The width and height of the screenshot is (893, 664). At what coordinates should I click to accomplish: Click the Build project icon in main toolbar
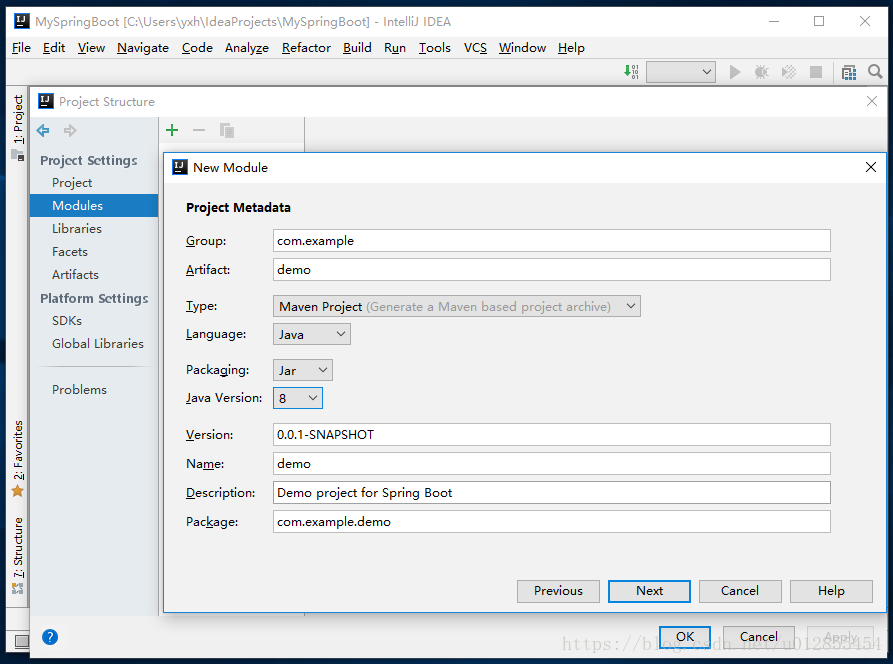(x=631, y=72)
